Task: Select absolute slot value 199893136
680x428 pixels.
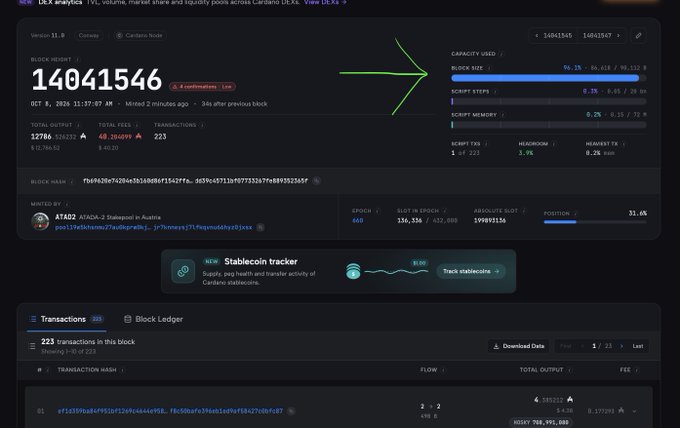Action: click(x=490, y=220)
